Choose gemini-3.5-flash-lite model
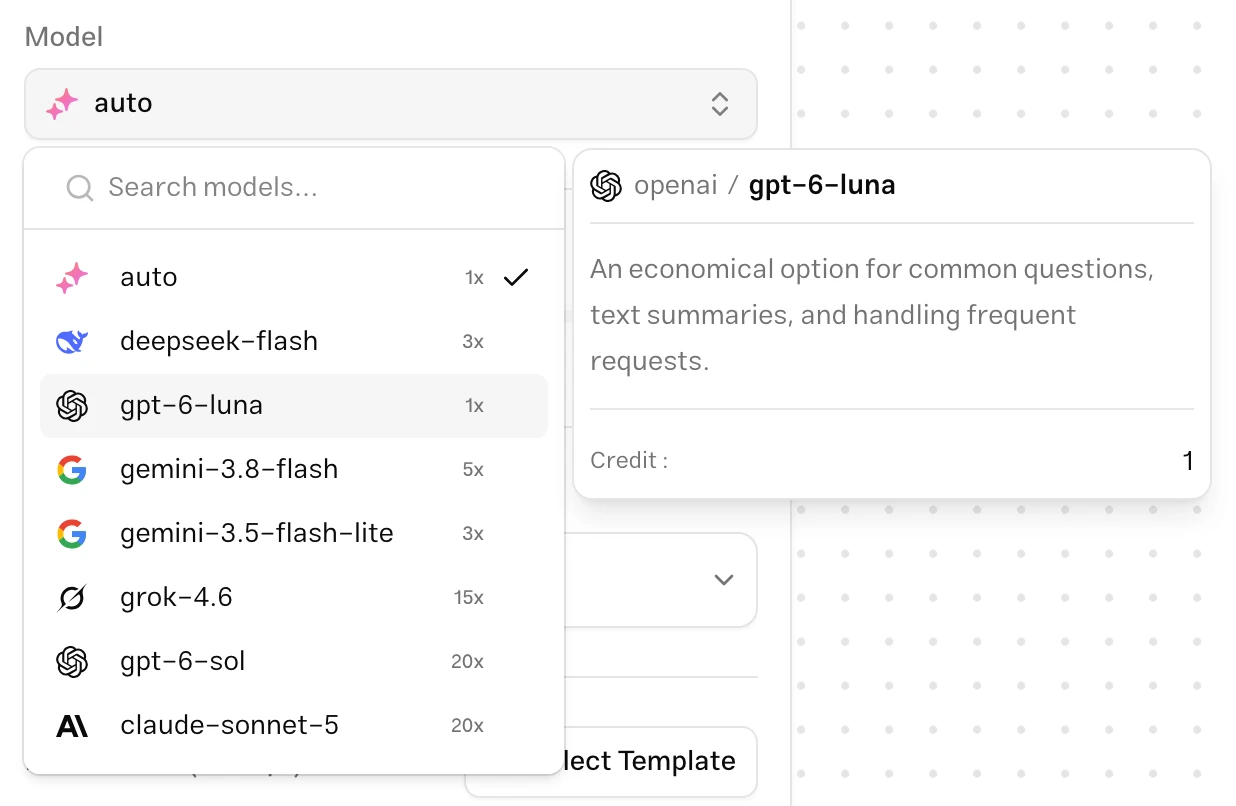 pos(294,533)
